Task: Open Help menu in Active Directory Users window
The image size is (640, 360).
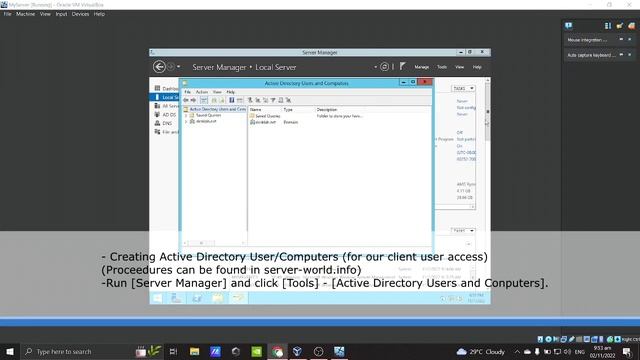Action: point(231,92)
